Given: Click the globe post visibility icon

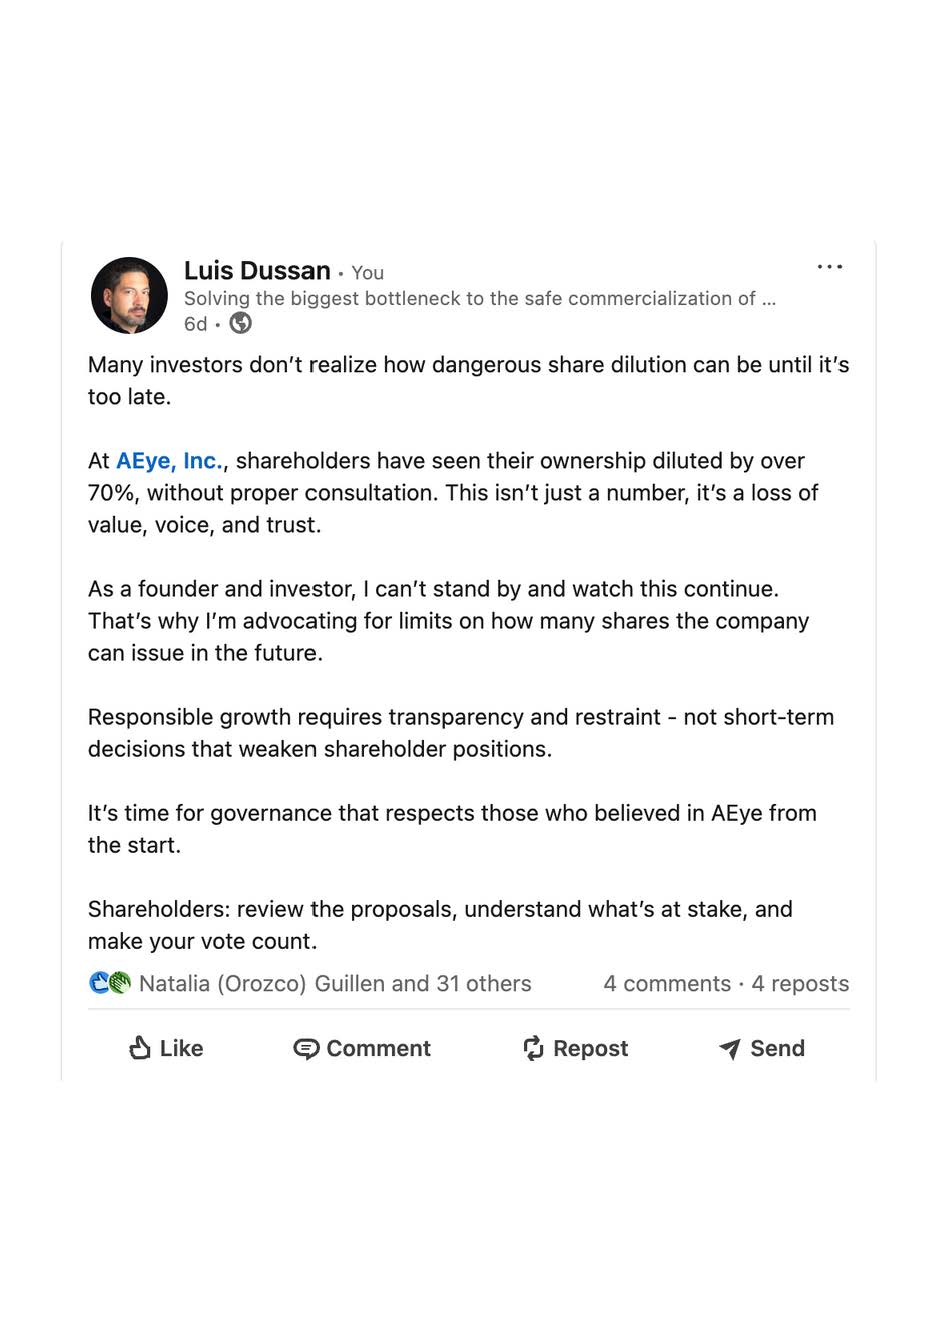Looking at the screenshot, I should click(241, 323).
